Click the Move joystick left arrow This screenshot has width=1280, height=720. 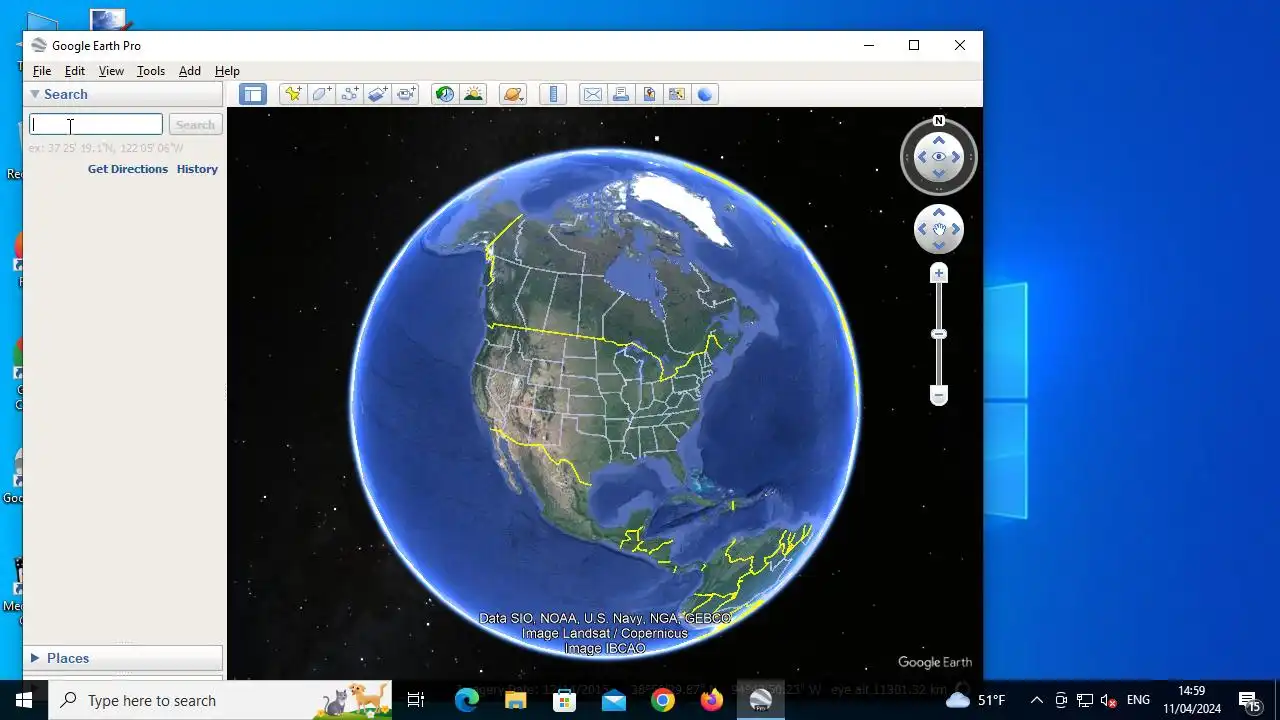click(922, 229)
